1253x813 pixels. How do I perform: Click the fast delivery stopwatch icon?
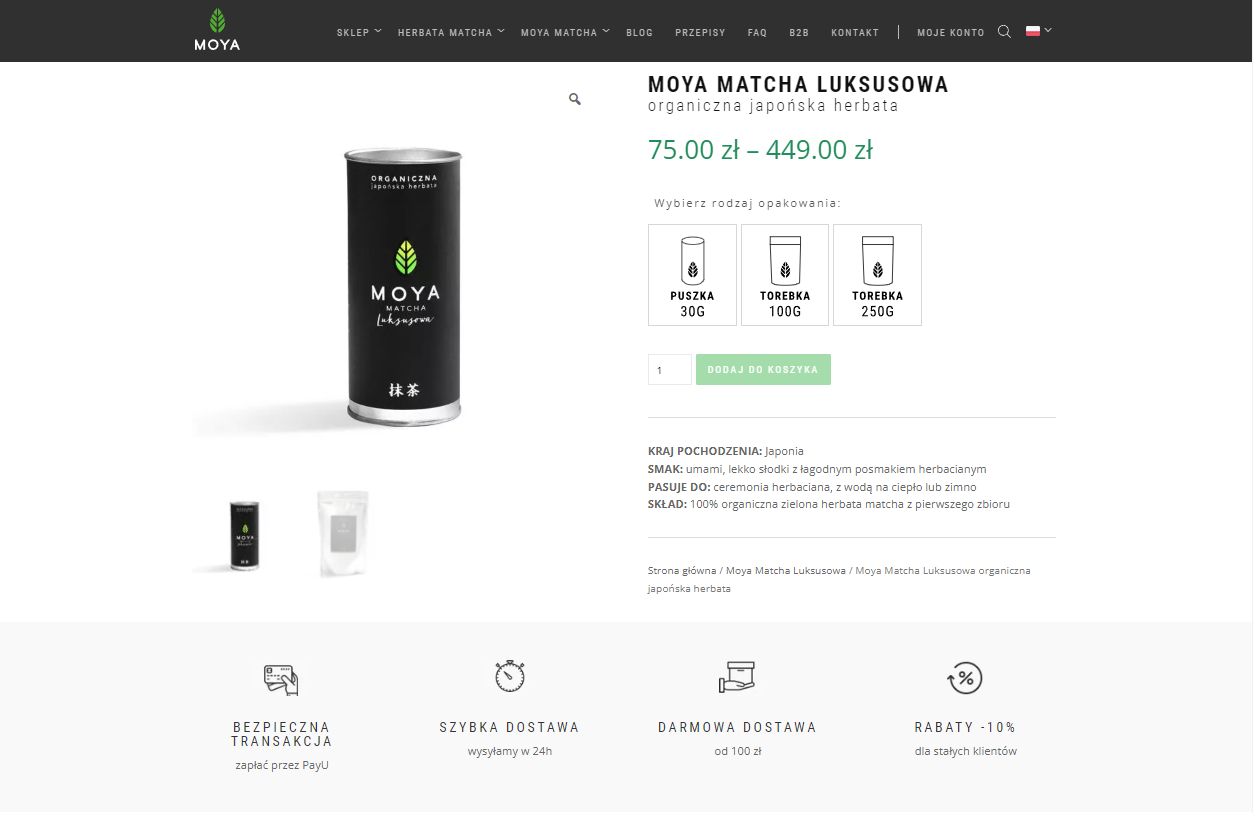click(x=510, y=675)
